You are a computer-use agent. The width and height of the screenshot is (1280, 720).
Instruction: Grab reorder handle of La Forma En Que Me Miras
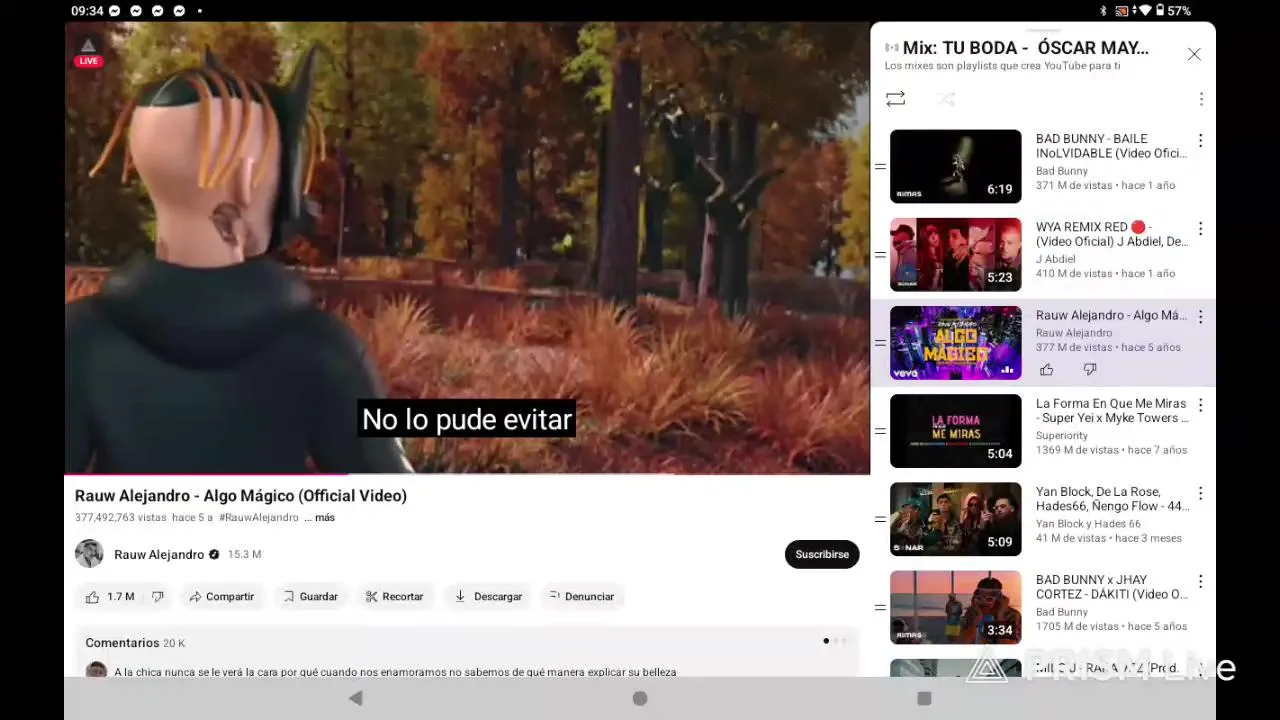(x=880, y=431)
